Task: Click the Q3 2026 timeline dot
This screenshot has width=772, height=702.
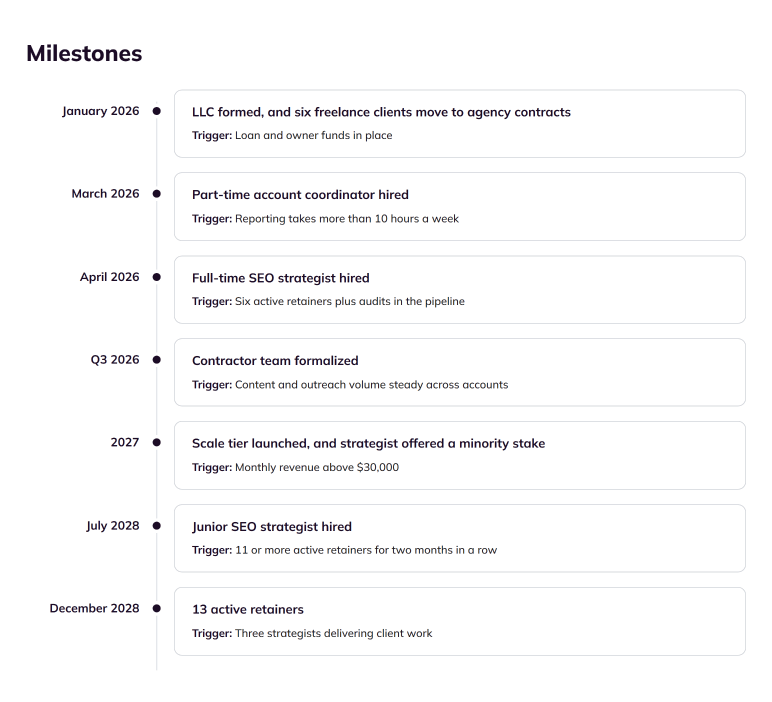Action: [157, 360]
